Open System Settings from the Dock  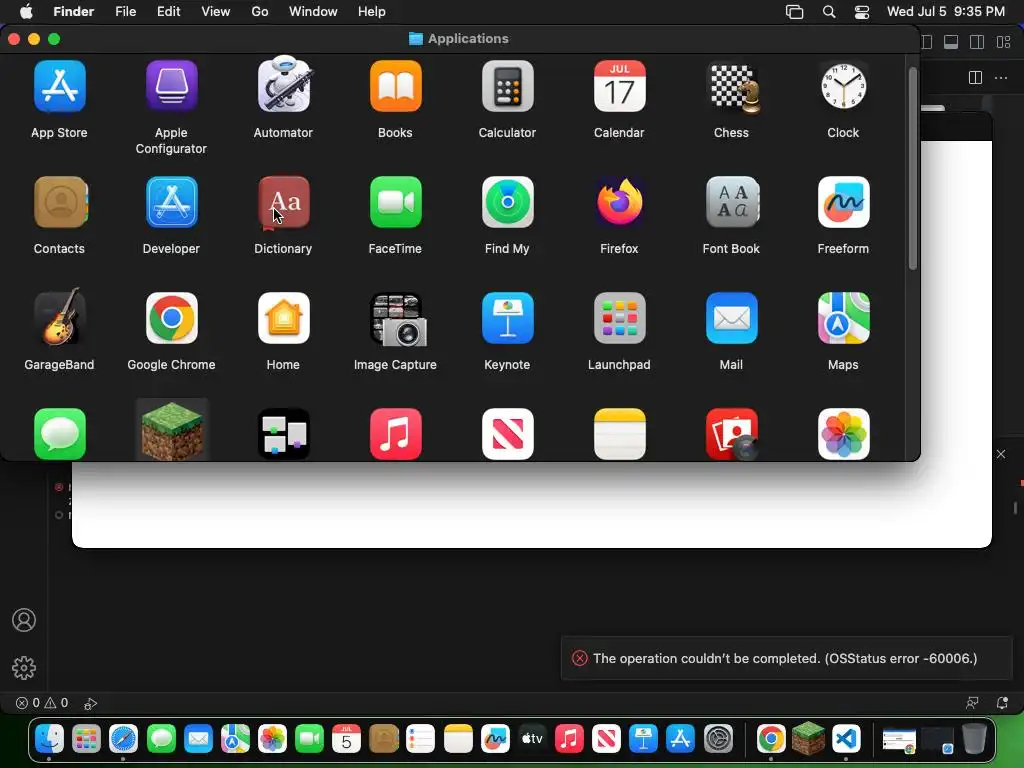718,739
